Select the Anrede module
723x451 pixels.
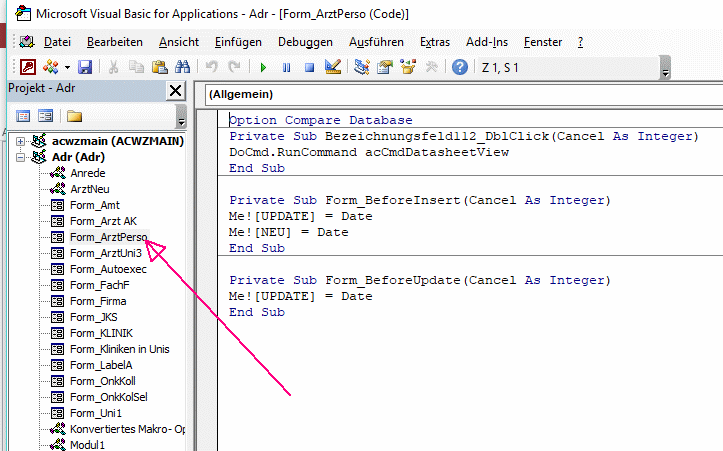point(88,173)
